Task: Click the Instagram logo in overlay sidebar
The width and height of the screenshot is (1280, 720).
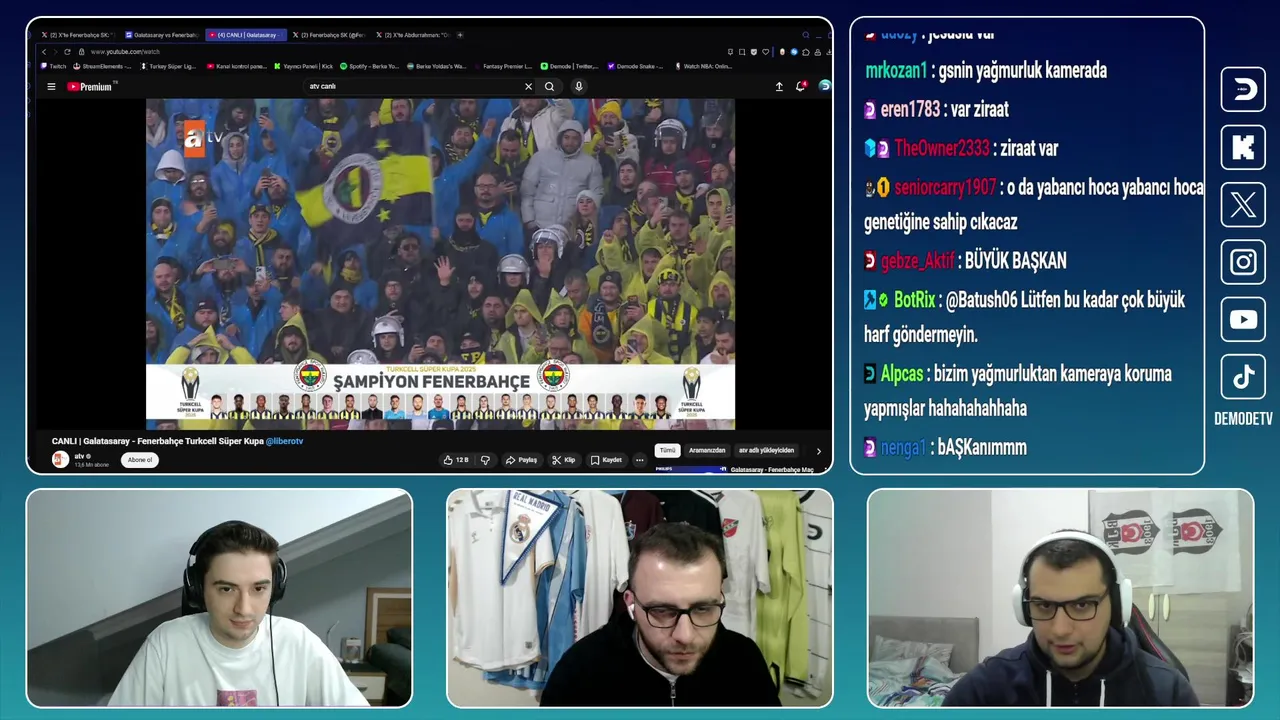Action: tap(1243, 262)
